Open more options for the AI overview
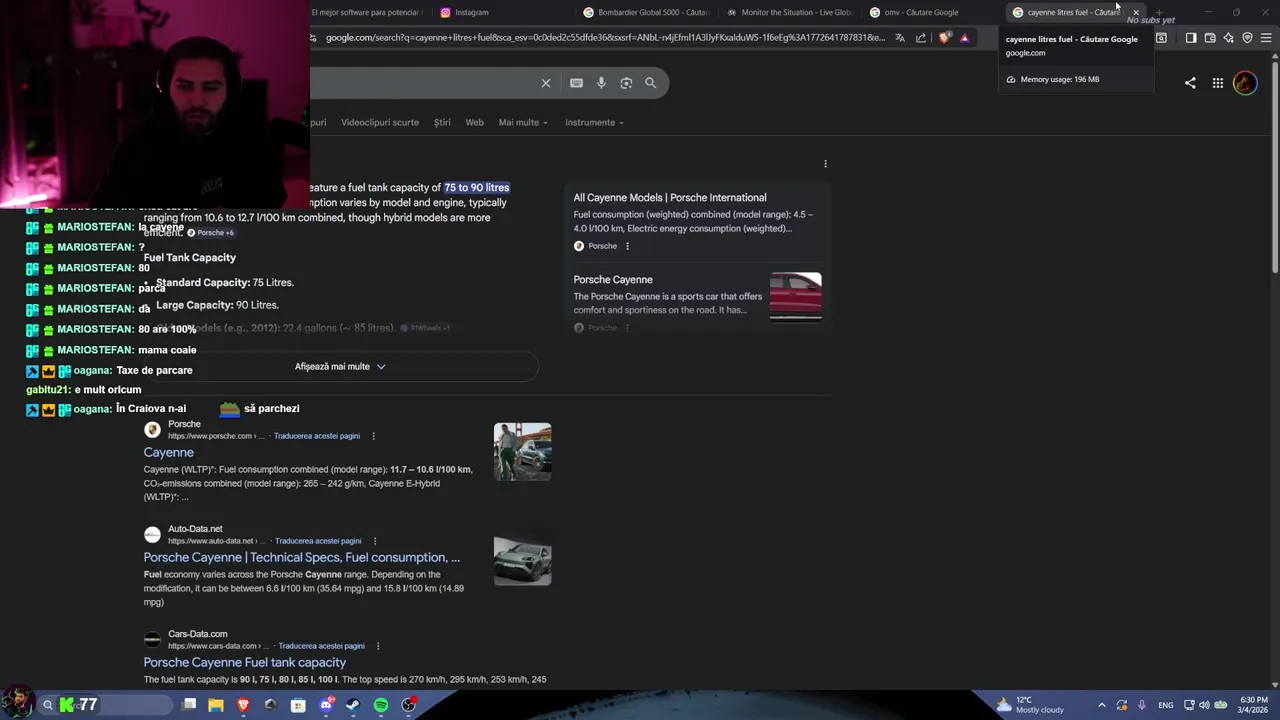Viewport: 1280px width, 720px height. 825,164
